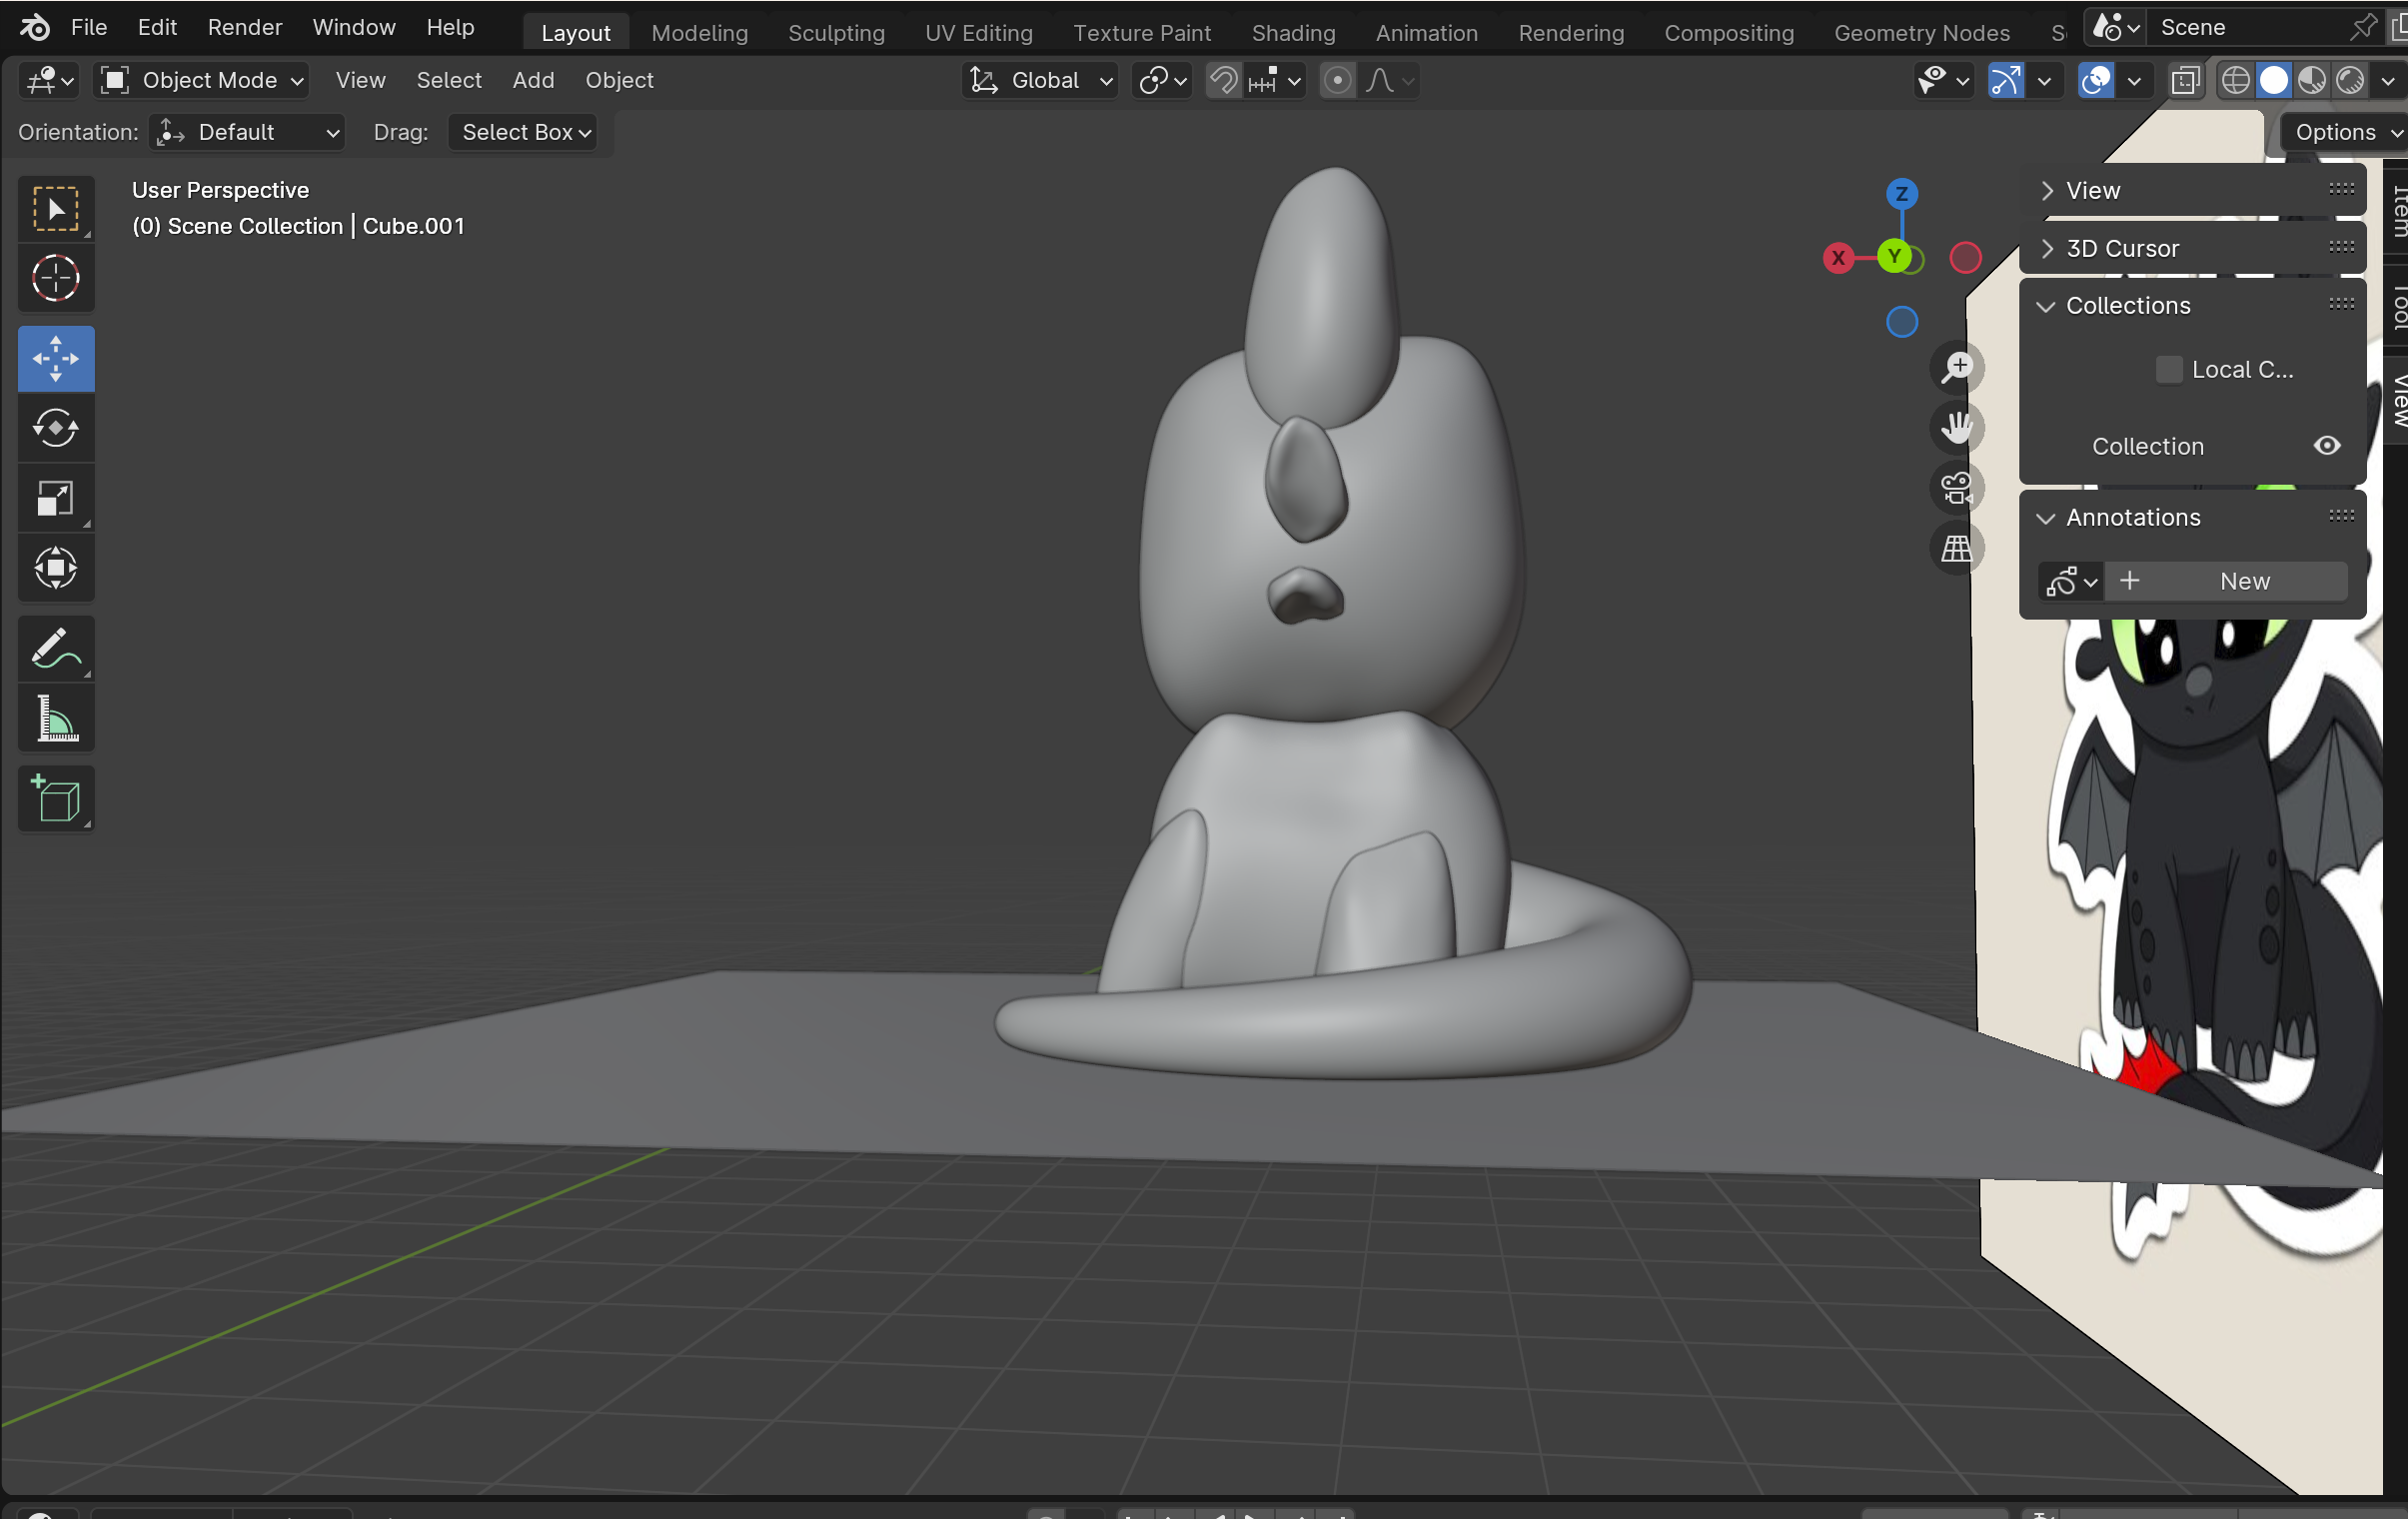This screenshot has height=1519, width=2408.
Task: Open the editor type selector icon
Action: coord(50,80)
